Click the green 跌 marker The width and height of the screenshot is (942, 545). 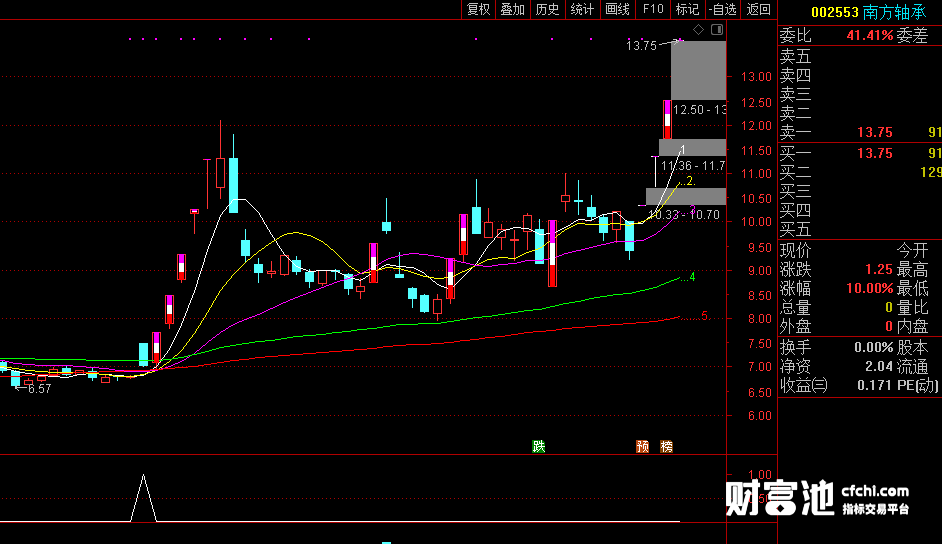pyautogui.click(x=538, y=446)
